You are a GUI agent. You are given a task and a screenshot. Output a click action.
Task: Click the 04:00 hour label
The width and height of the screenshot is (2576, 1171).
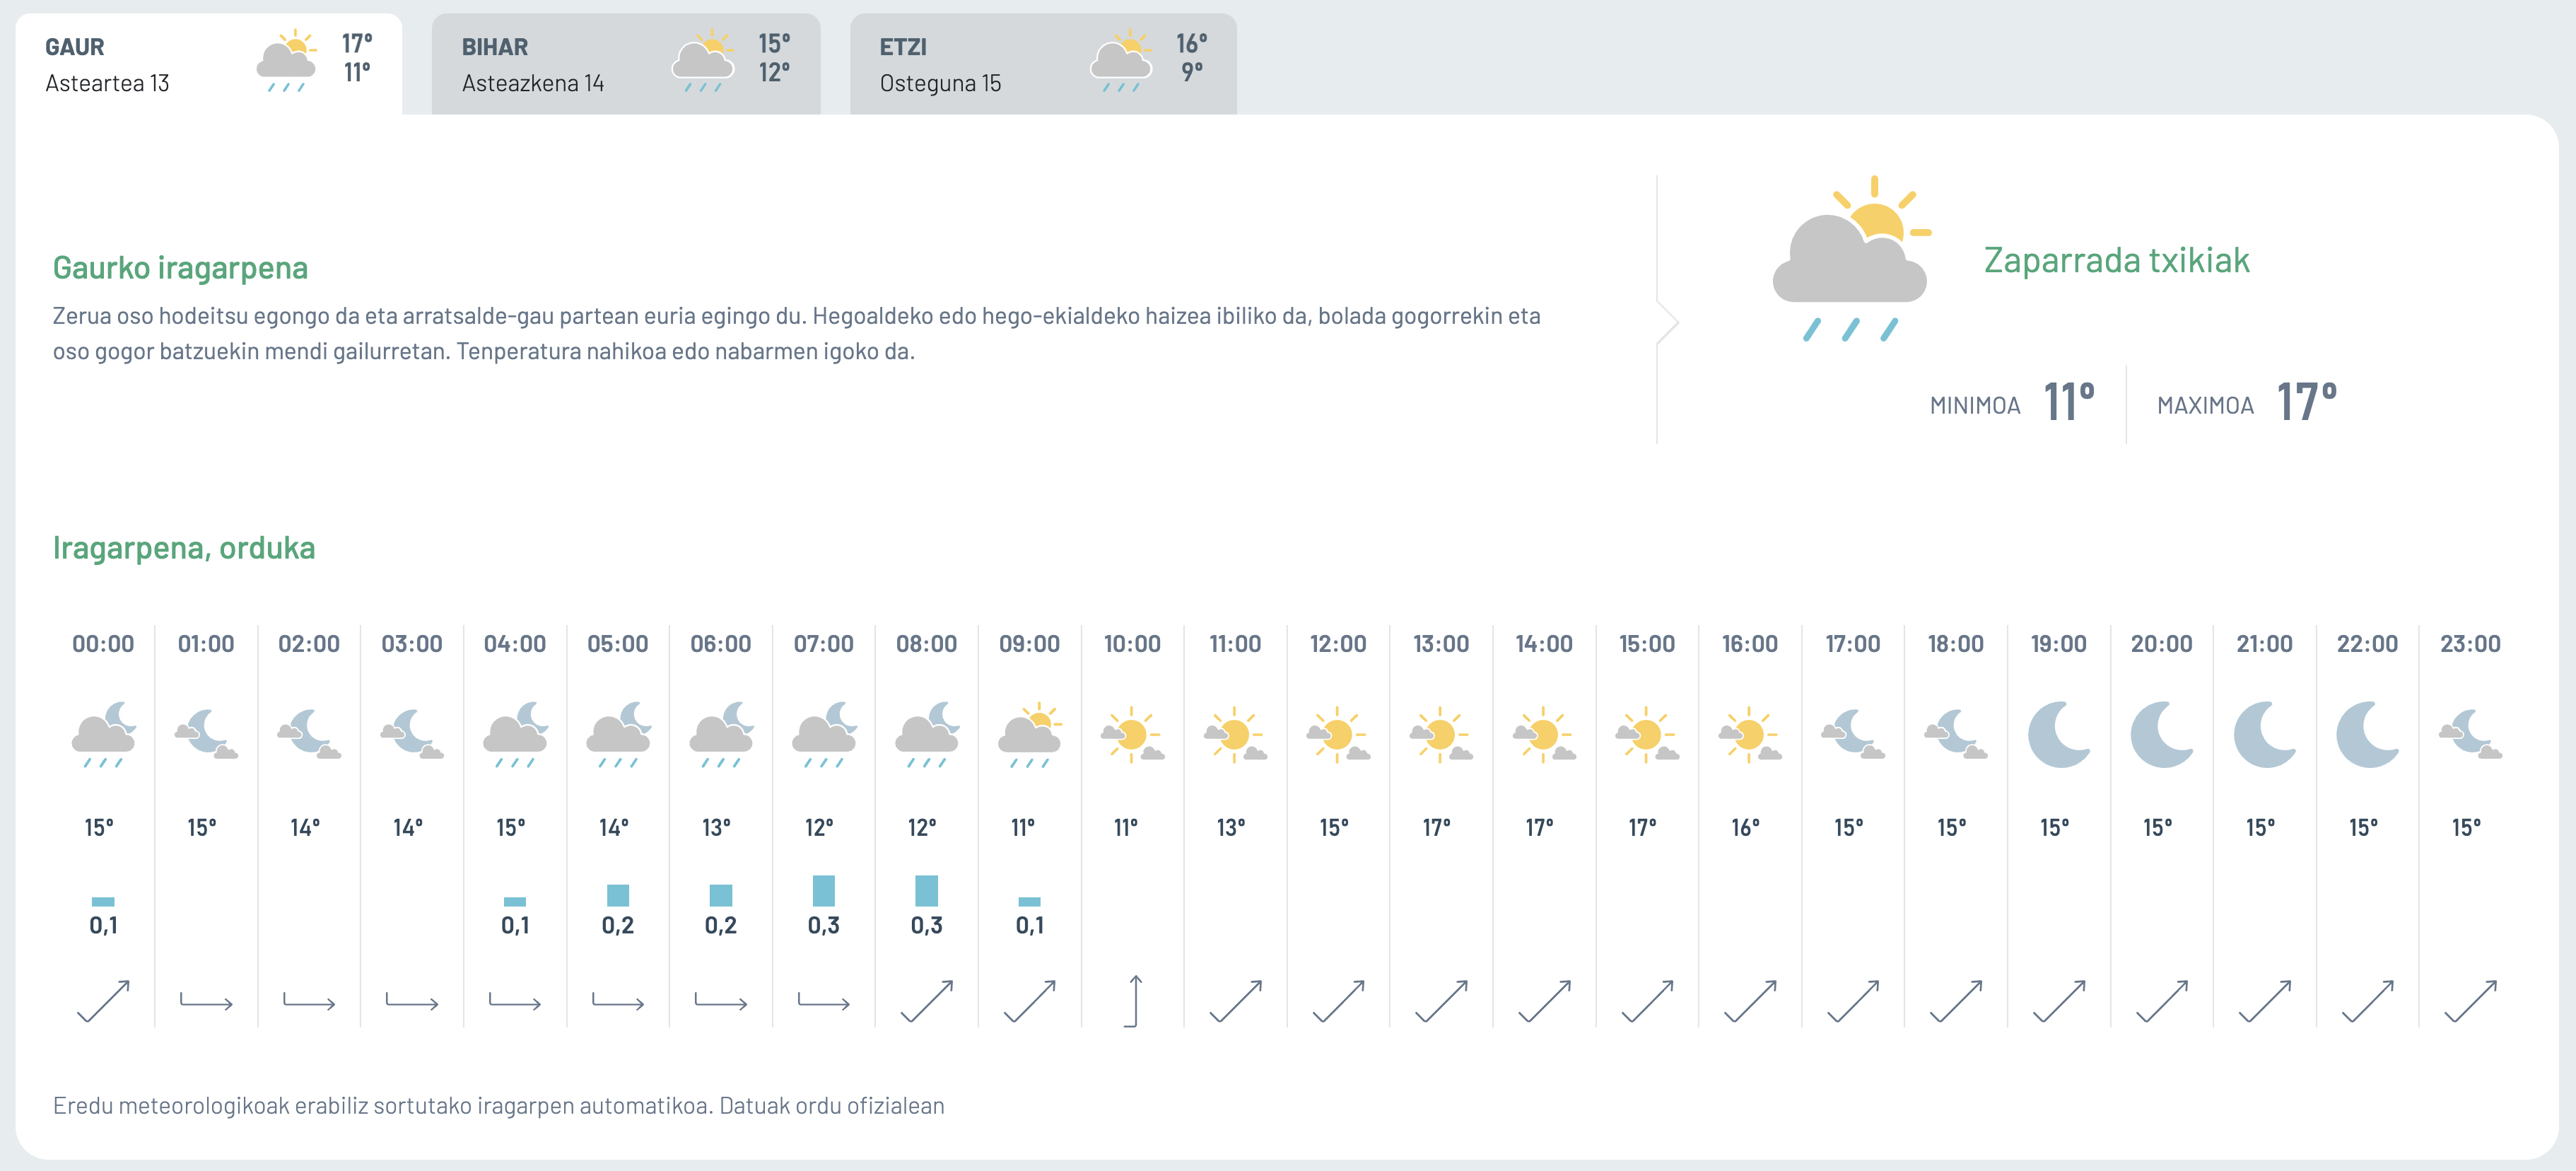pyautogui.click(x=515, y=644)
